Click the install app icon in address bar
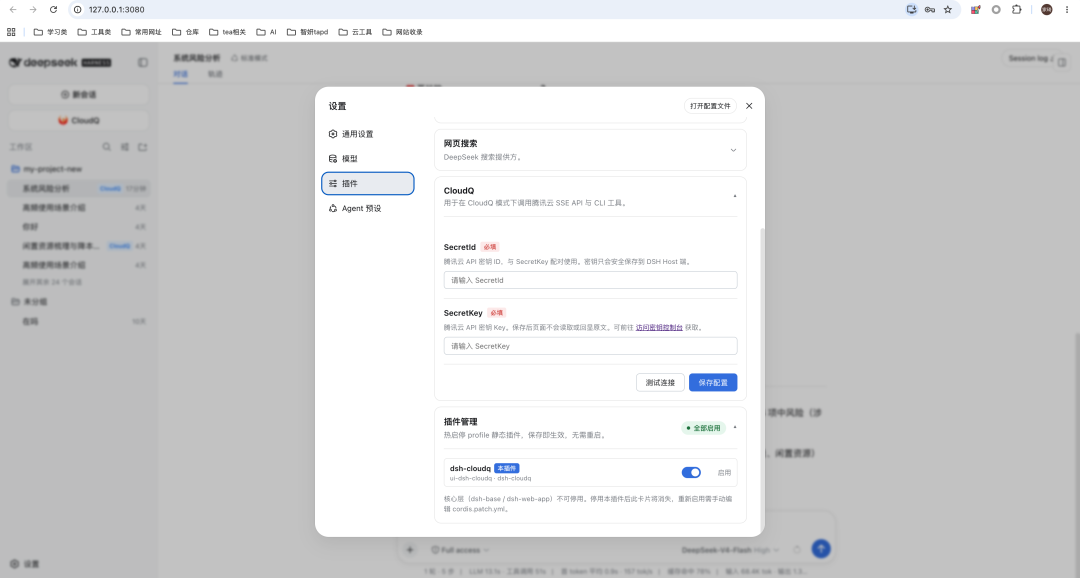This screenshot has width=1080, height=578. tap(911, 10)
